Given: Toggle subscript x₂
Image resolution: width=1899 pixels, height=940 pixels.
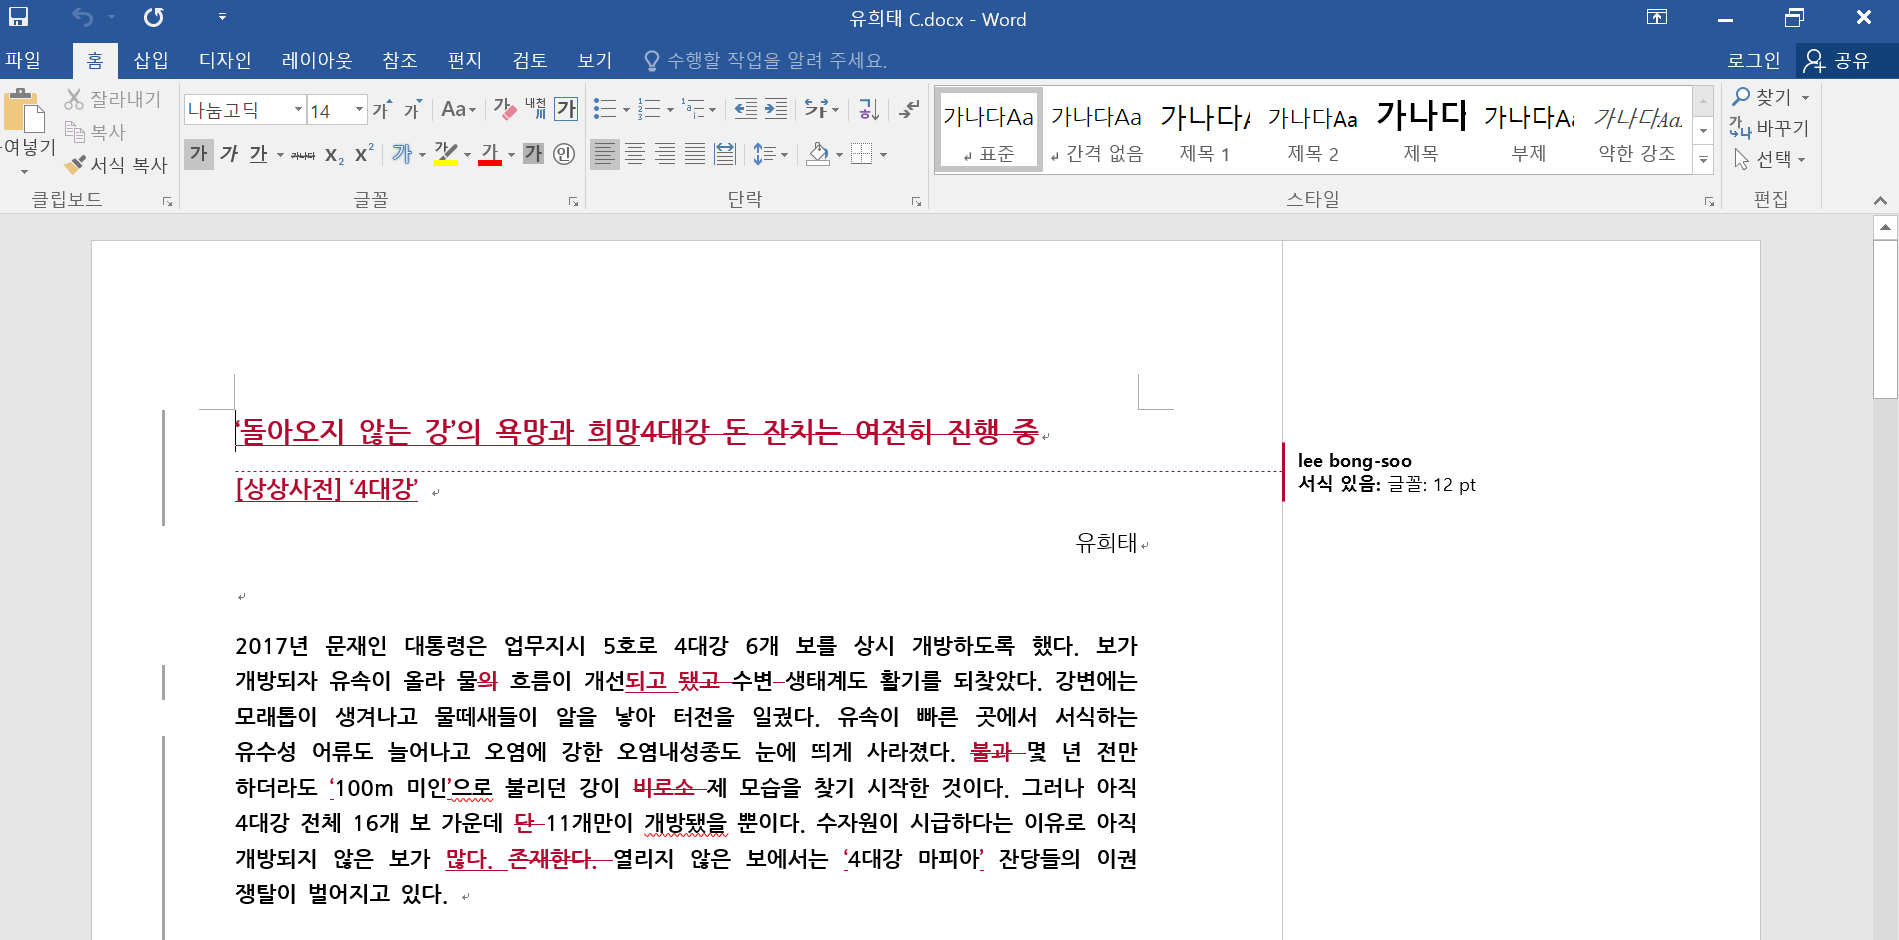Looking at the screenshot, I should click(335, 154).
